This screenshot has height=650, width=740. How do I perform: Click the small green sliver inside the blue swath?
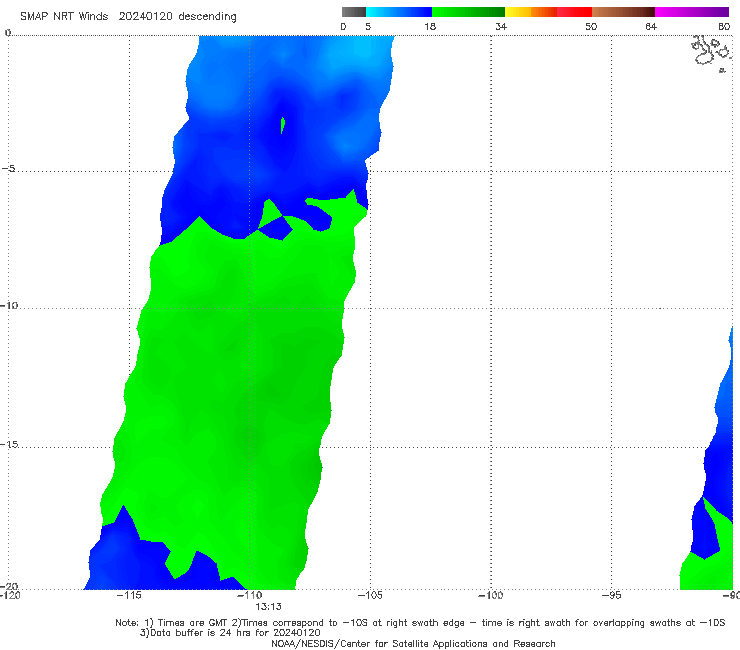(283, 126)
